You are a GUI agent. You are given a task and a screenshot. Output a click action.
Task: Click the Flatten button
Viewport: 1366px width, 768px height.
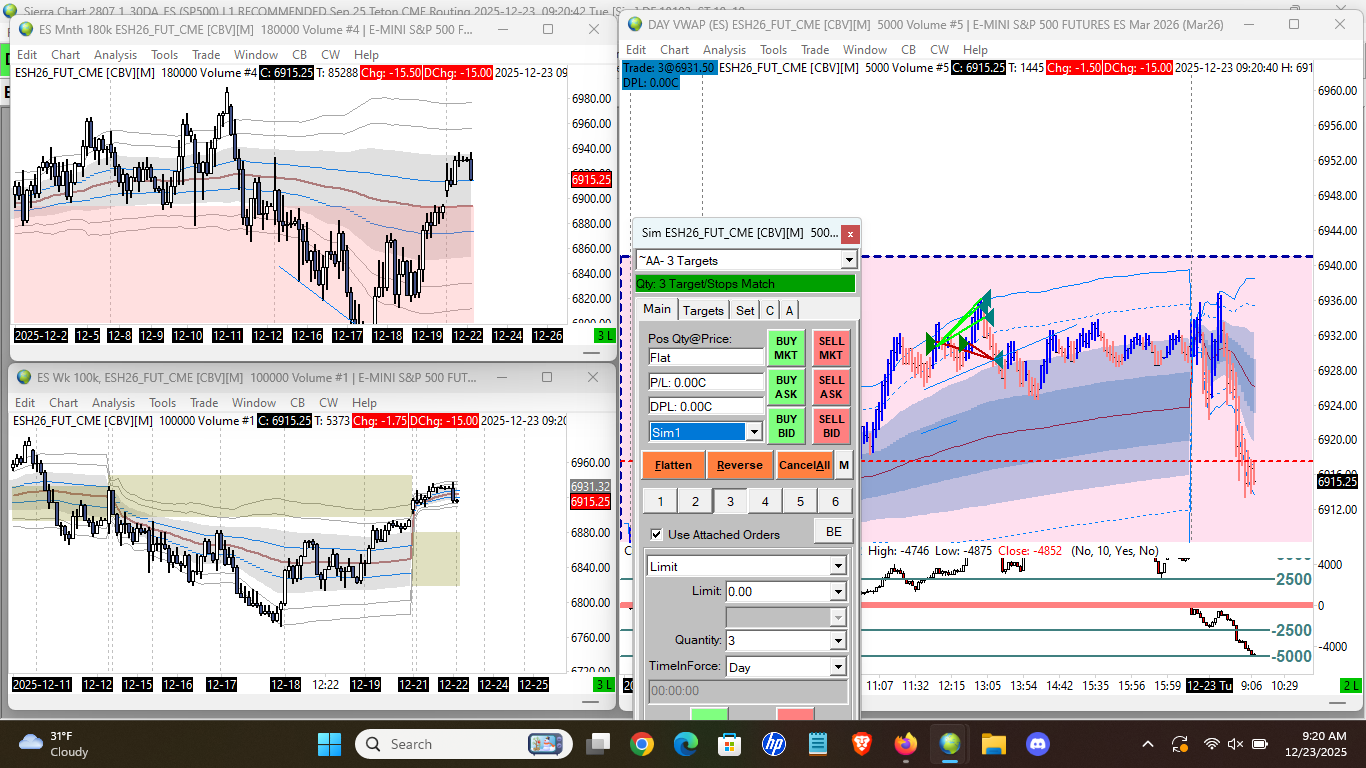[x=673, y=465]
